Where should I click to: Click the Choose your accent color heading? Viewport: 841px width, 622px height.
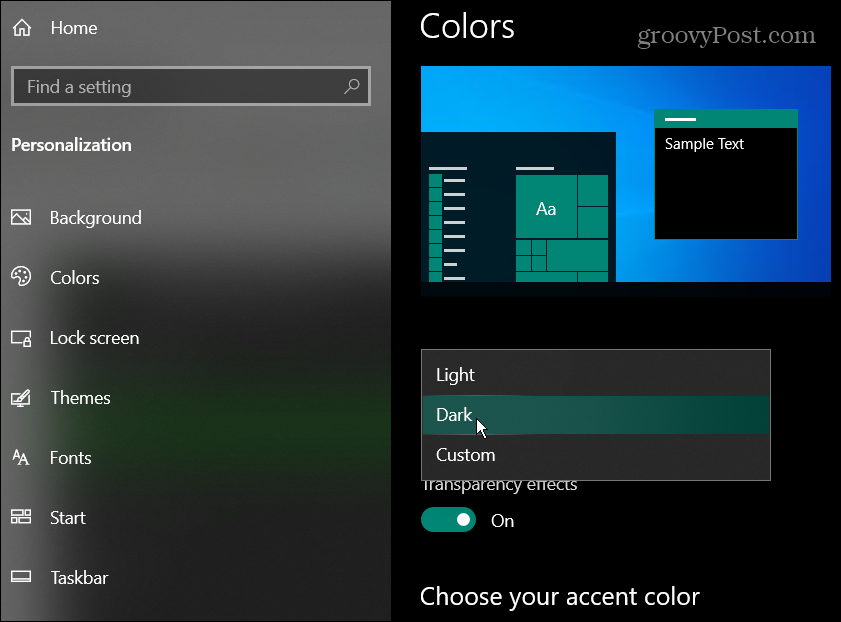pos(559,597)
